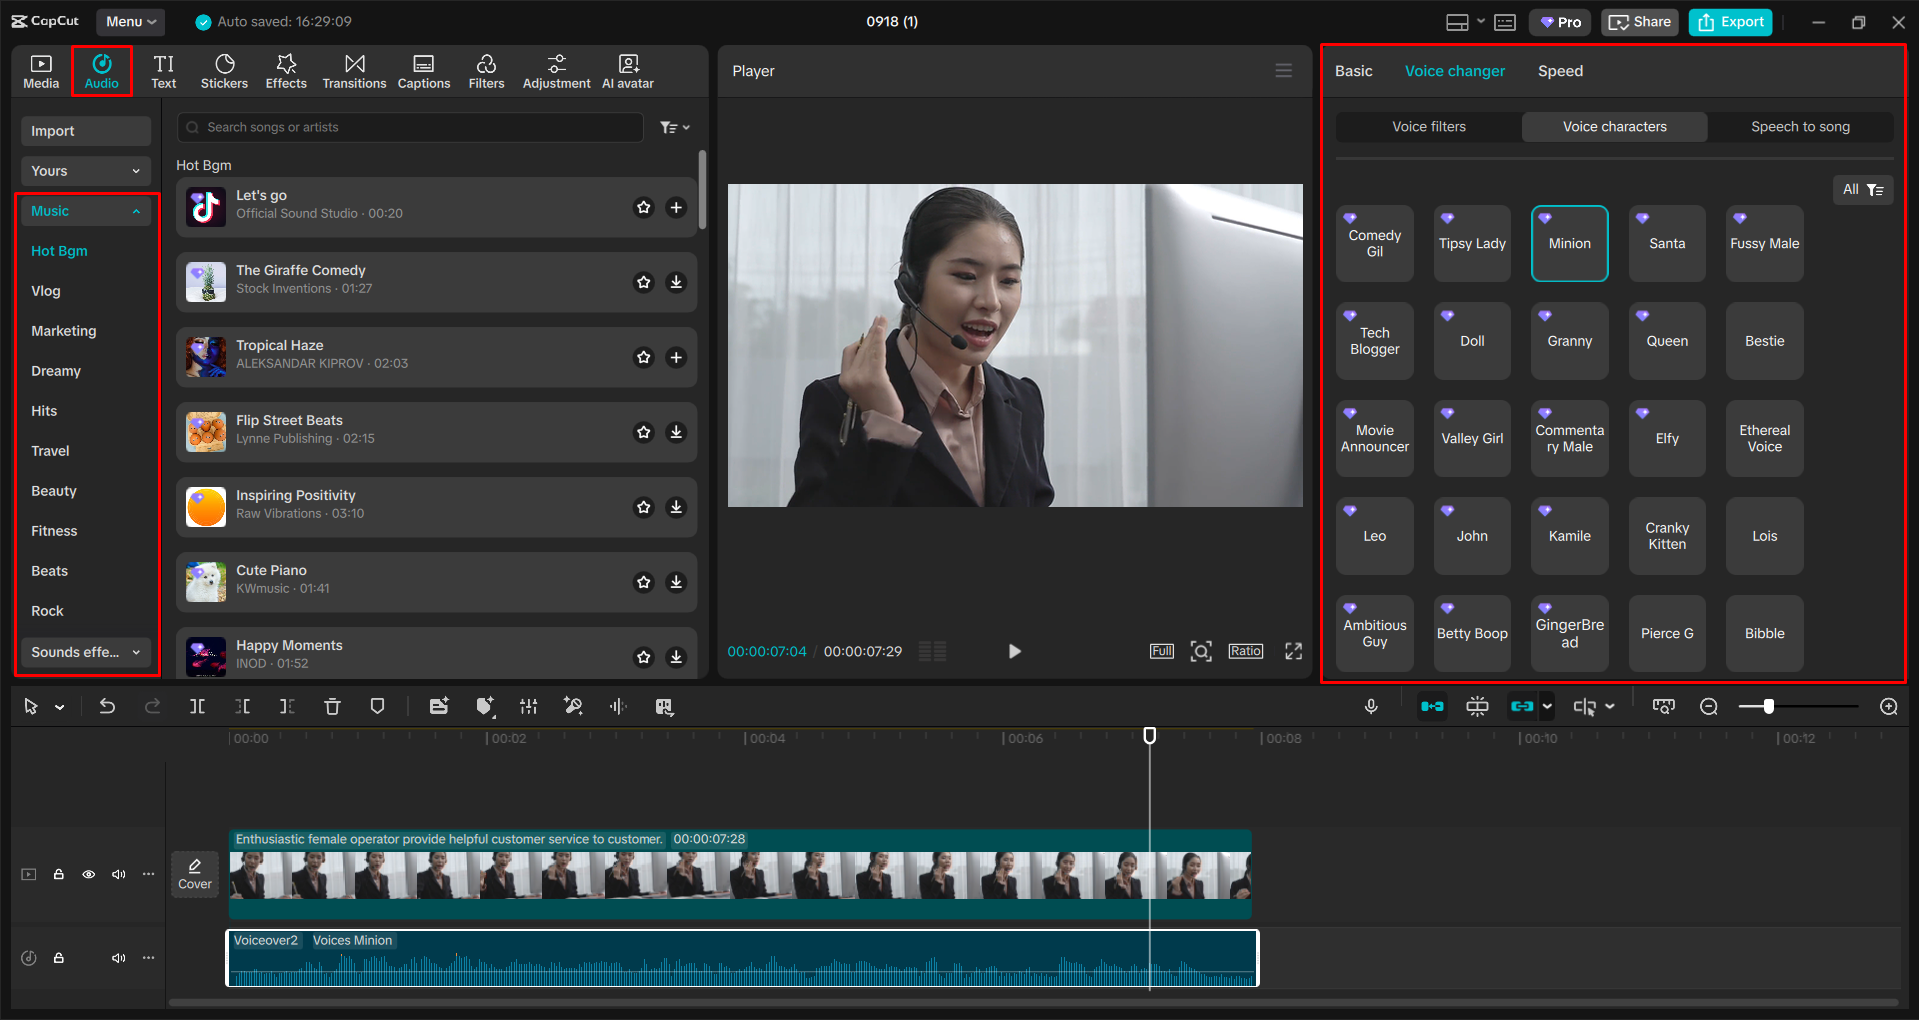
Task: Open the Menu dropdown
Action: [x=131, y=21]
